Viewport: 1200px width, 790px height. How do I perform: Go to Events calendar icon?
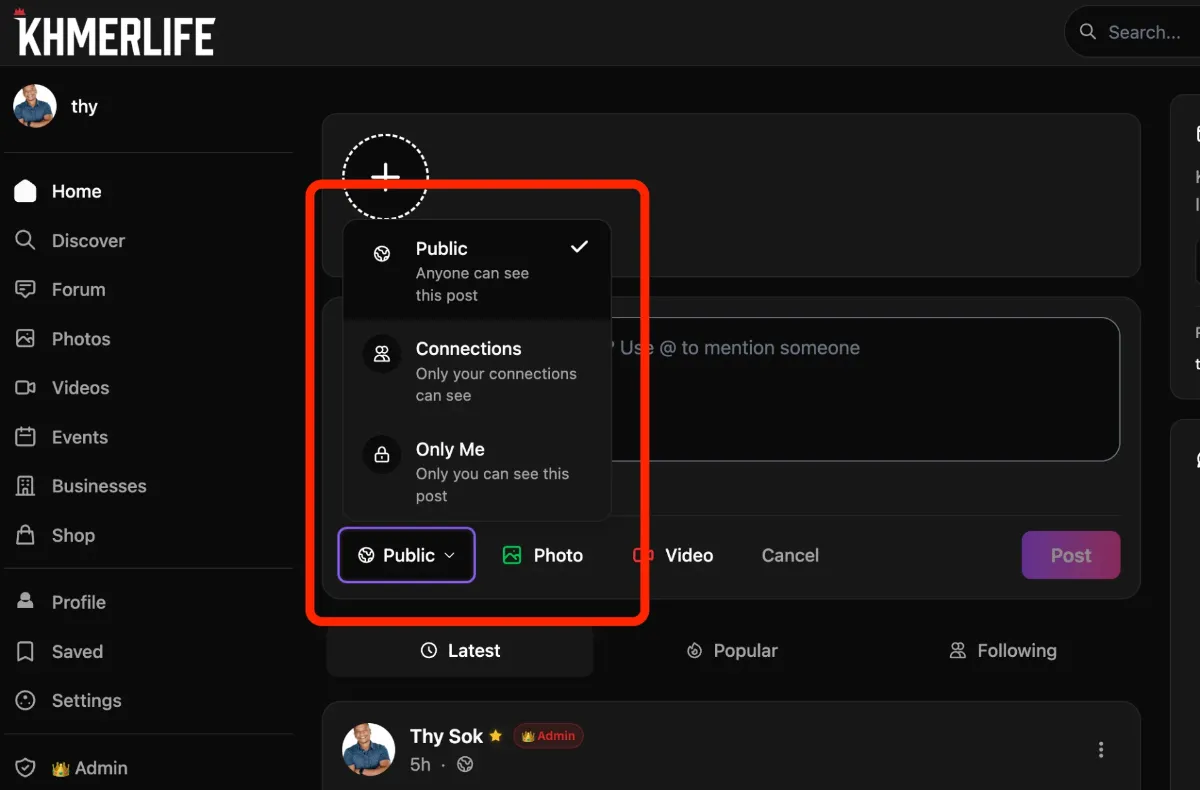26,437
